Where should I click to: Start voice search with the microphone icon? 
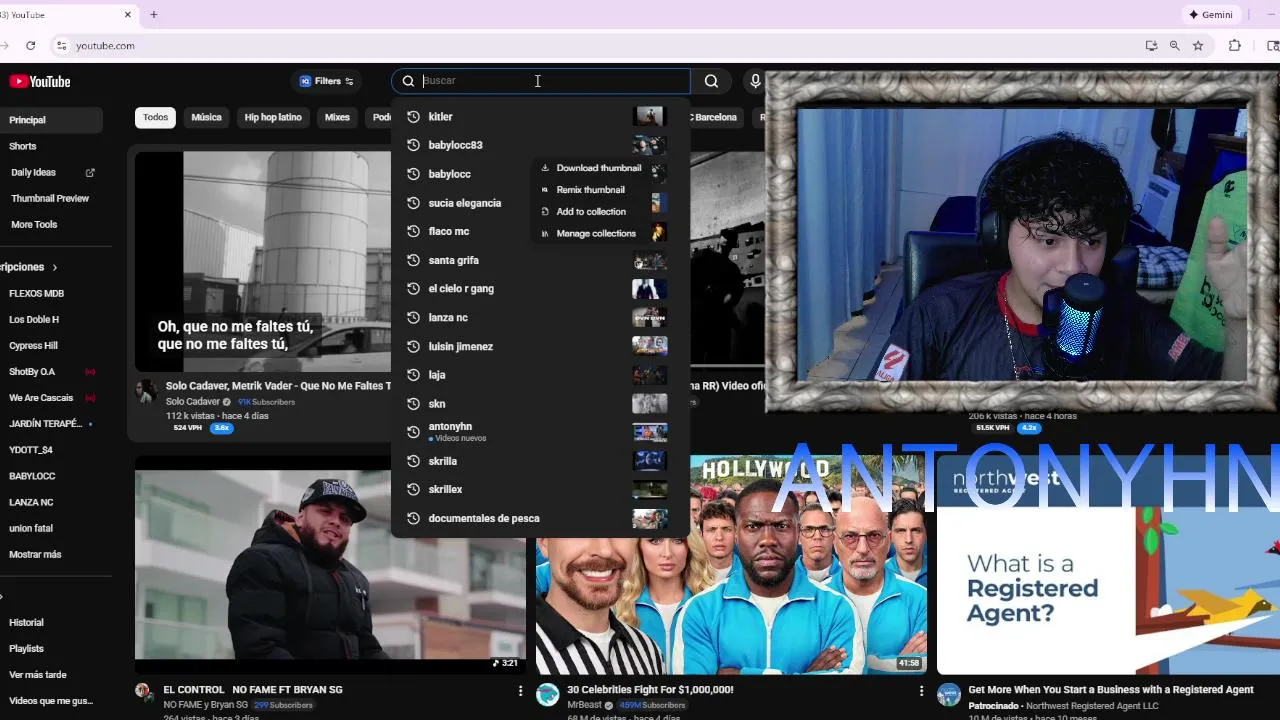pyautogui.click(x=755, y=81)
